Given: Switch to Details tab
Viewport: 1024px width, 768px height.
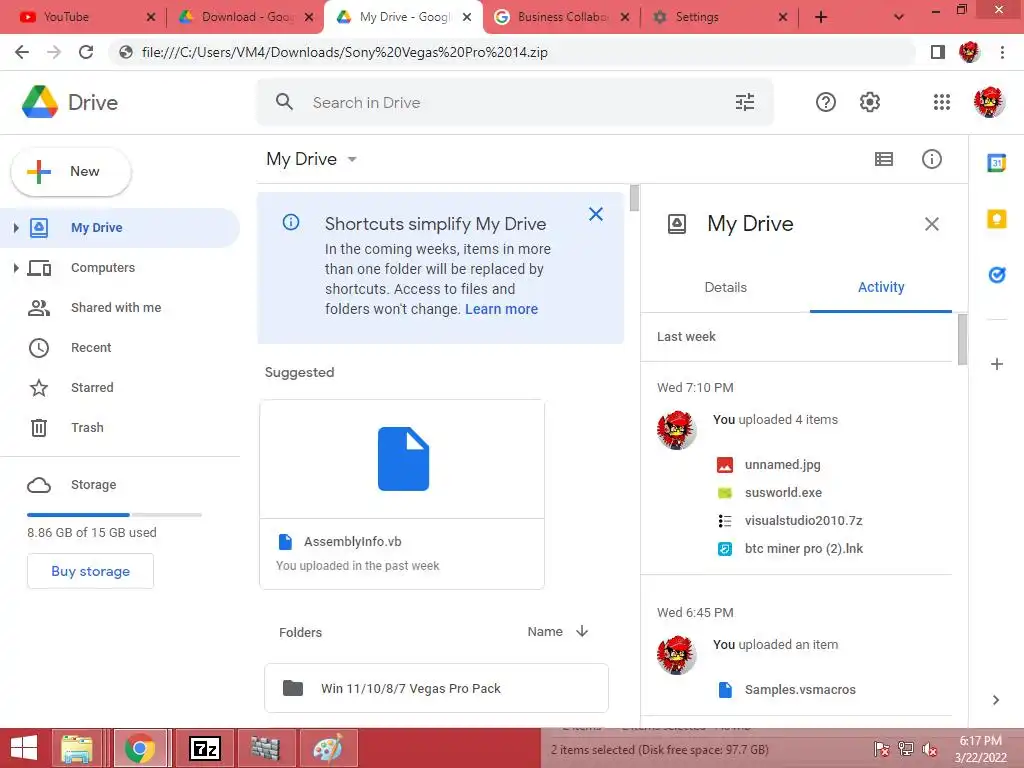Looking at the screenshot, I should (x=726, y=287).
